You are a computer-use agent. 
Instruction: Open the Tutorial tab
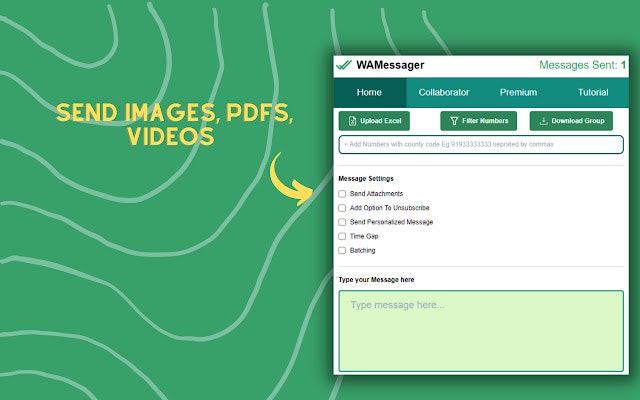pyautogui.click(x=593, y=93)
